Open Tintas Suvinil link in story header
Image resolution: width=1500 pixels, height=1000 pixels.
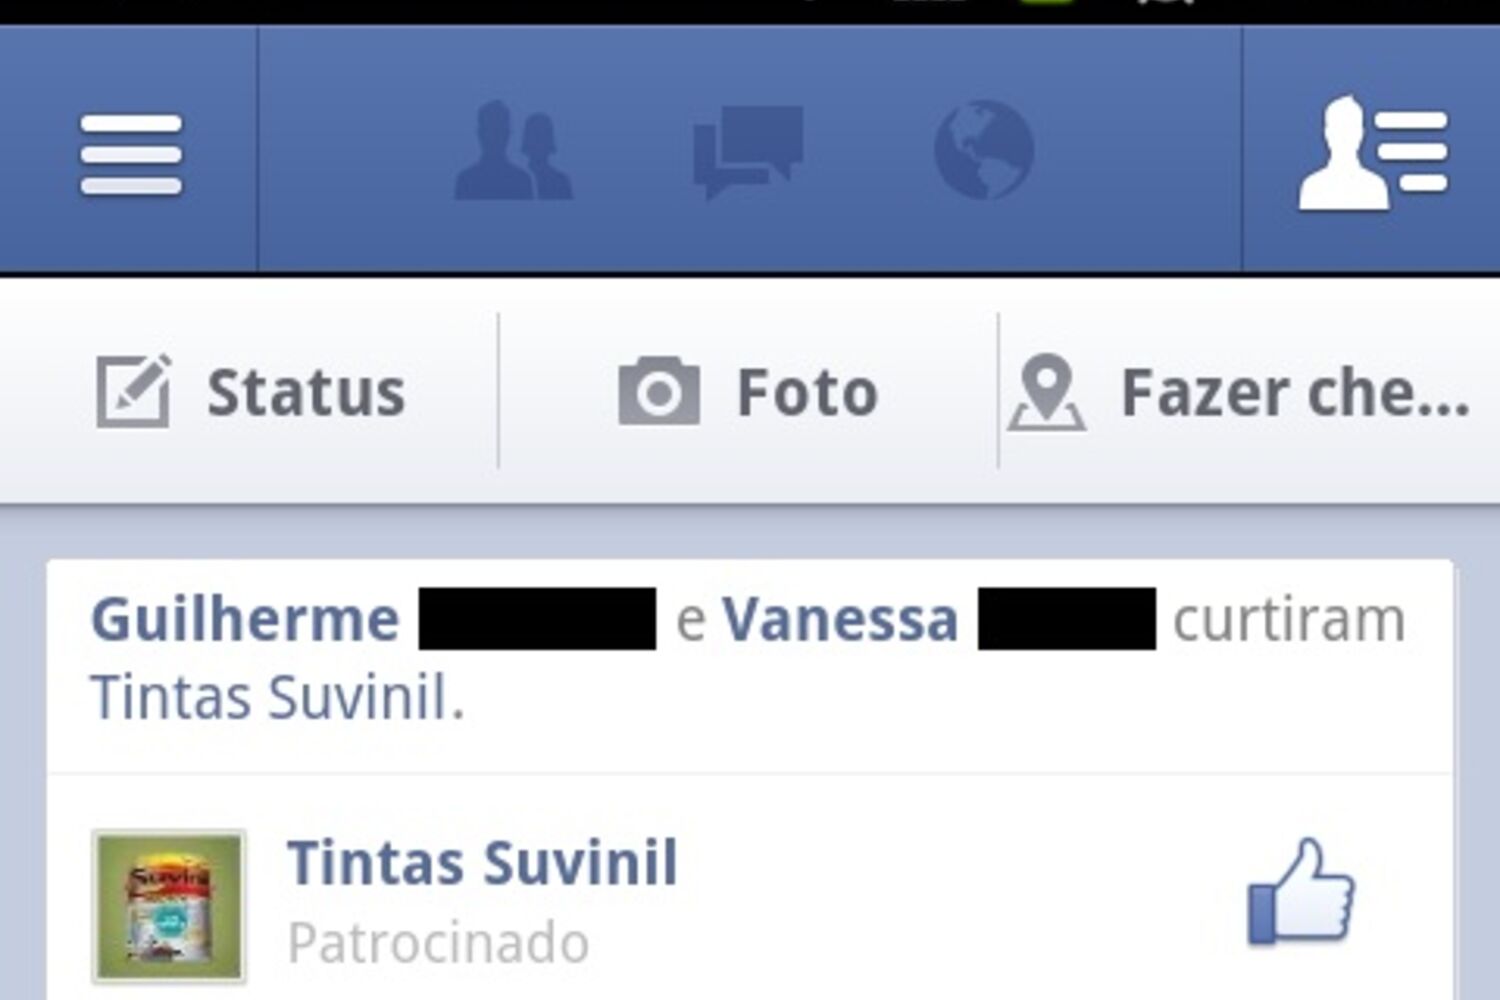[277, 697]
